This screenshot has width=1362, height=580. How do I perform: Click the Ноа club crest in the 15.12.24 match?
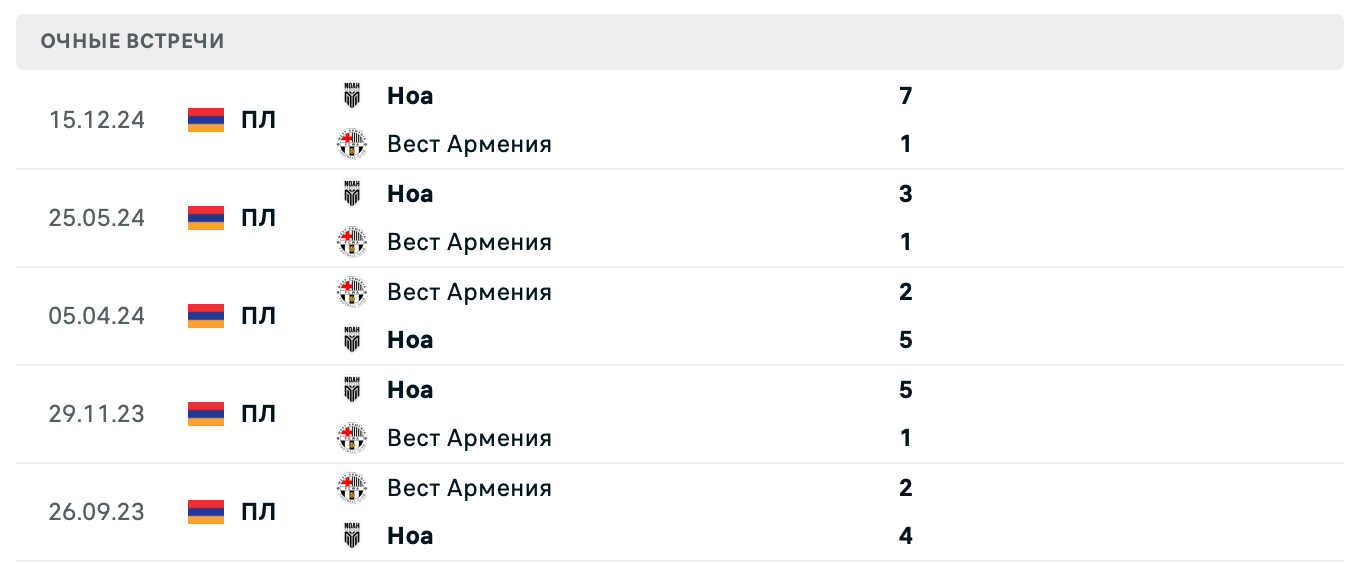(352, 95)
